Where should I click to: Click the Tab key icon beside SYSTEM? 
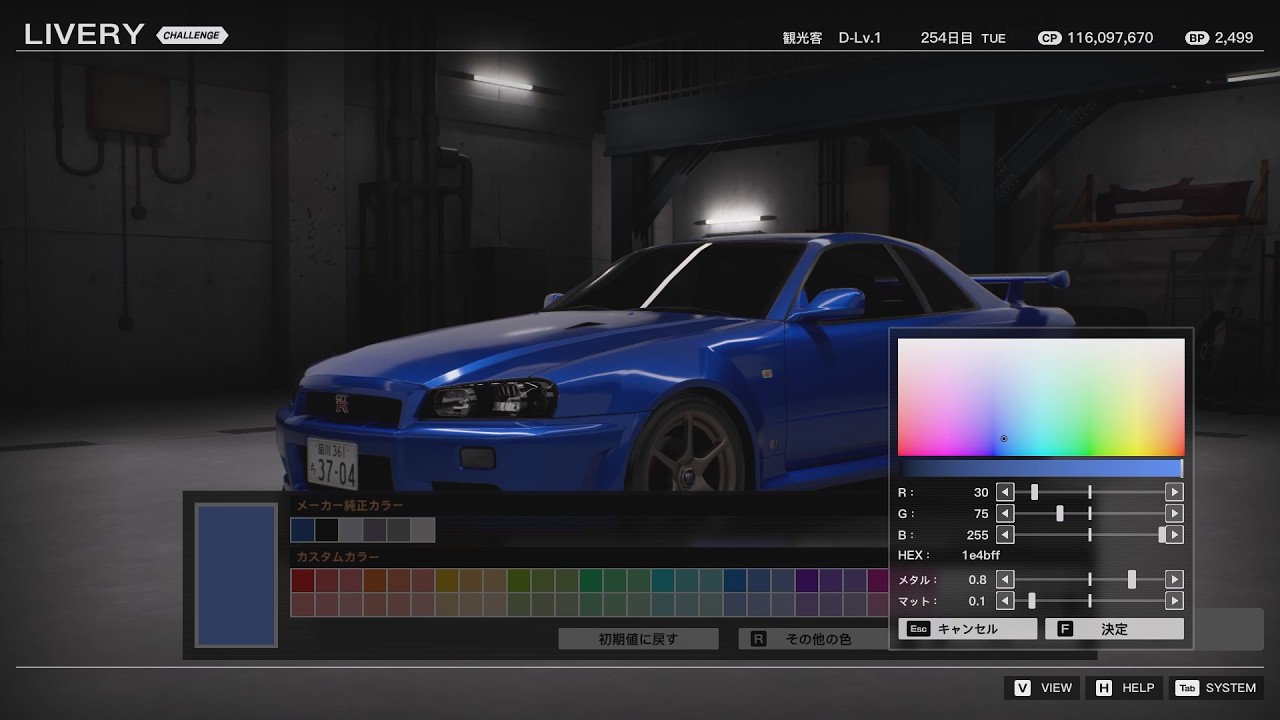pos(1187,688)
